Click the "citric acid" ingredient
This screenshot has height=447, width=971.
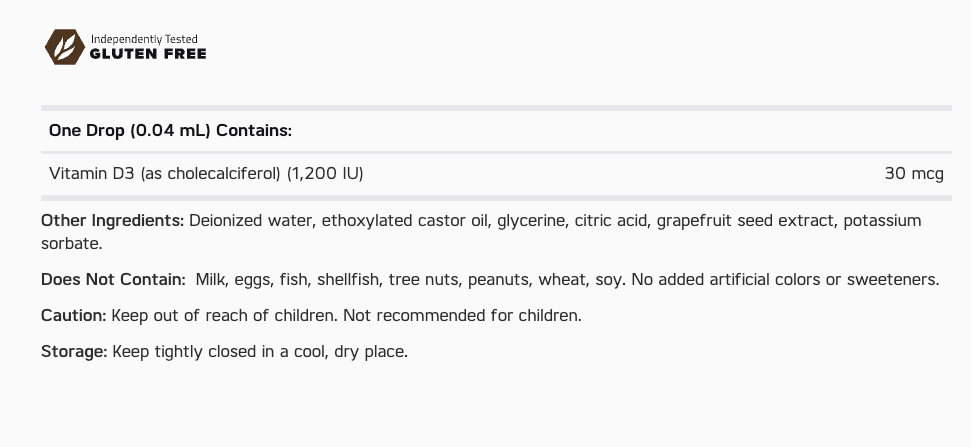coord(610,220)
